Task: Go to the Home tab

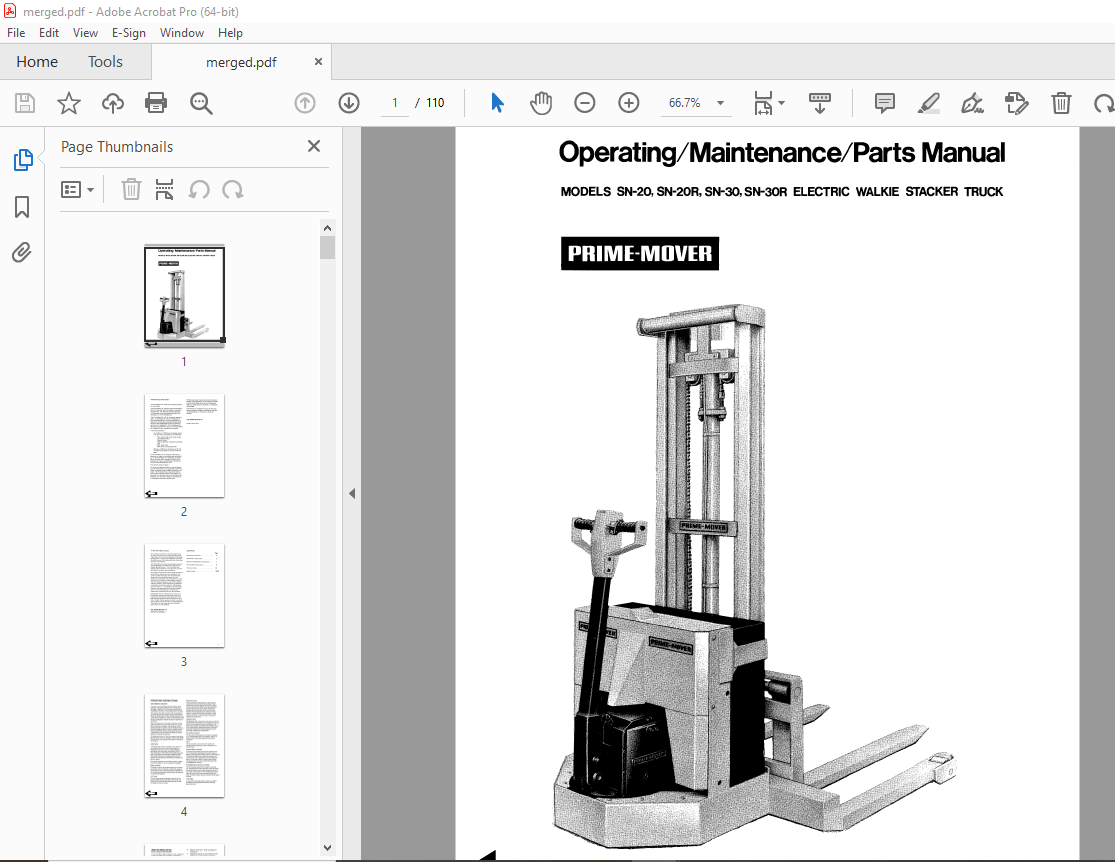Action: (x=37, y=62)
